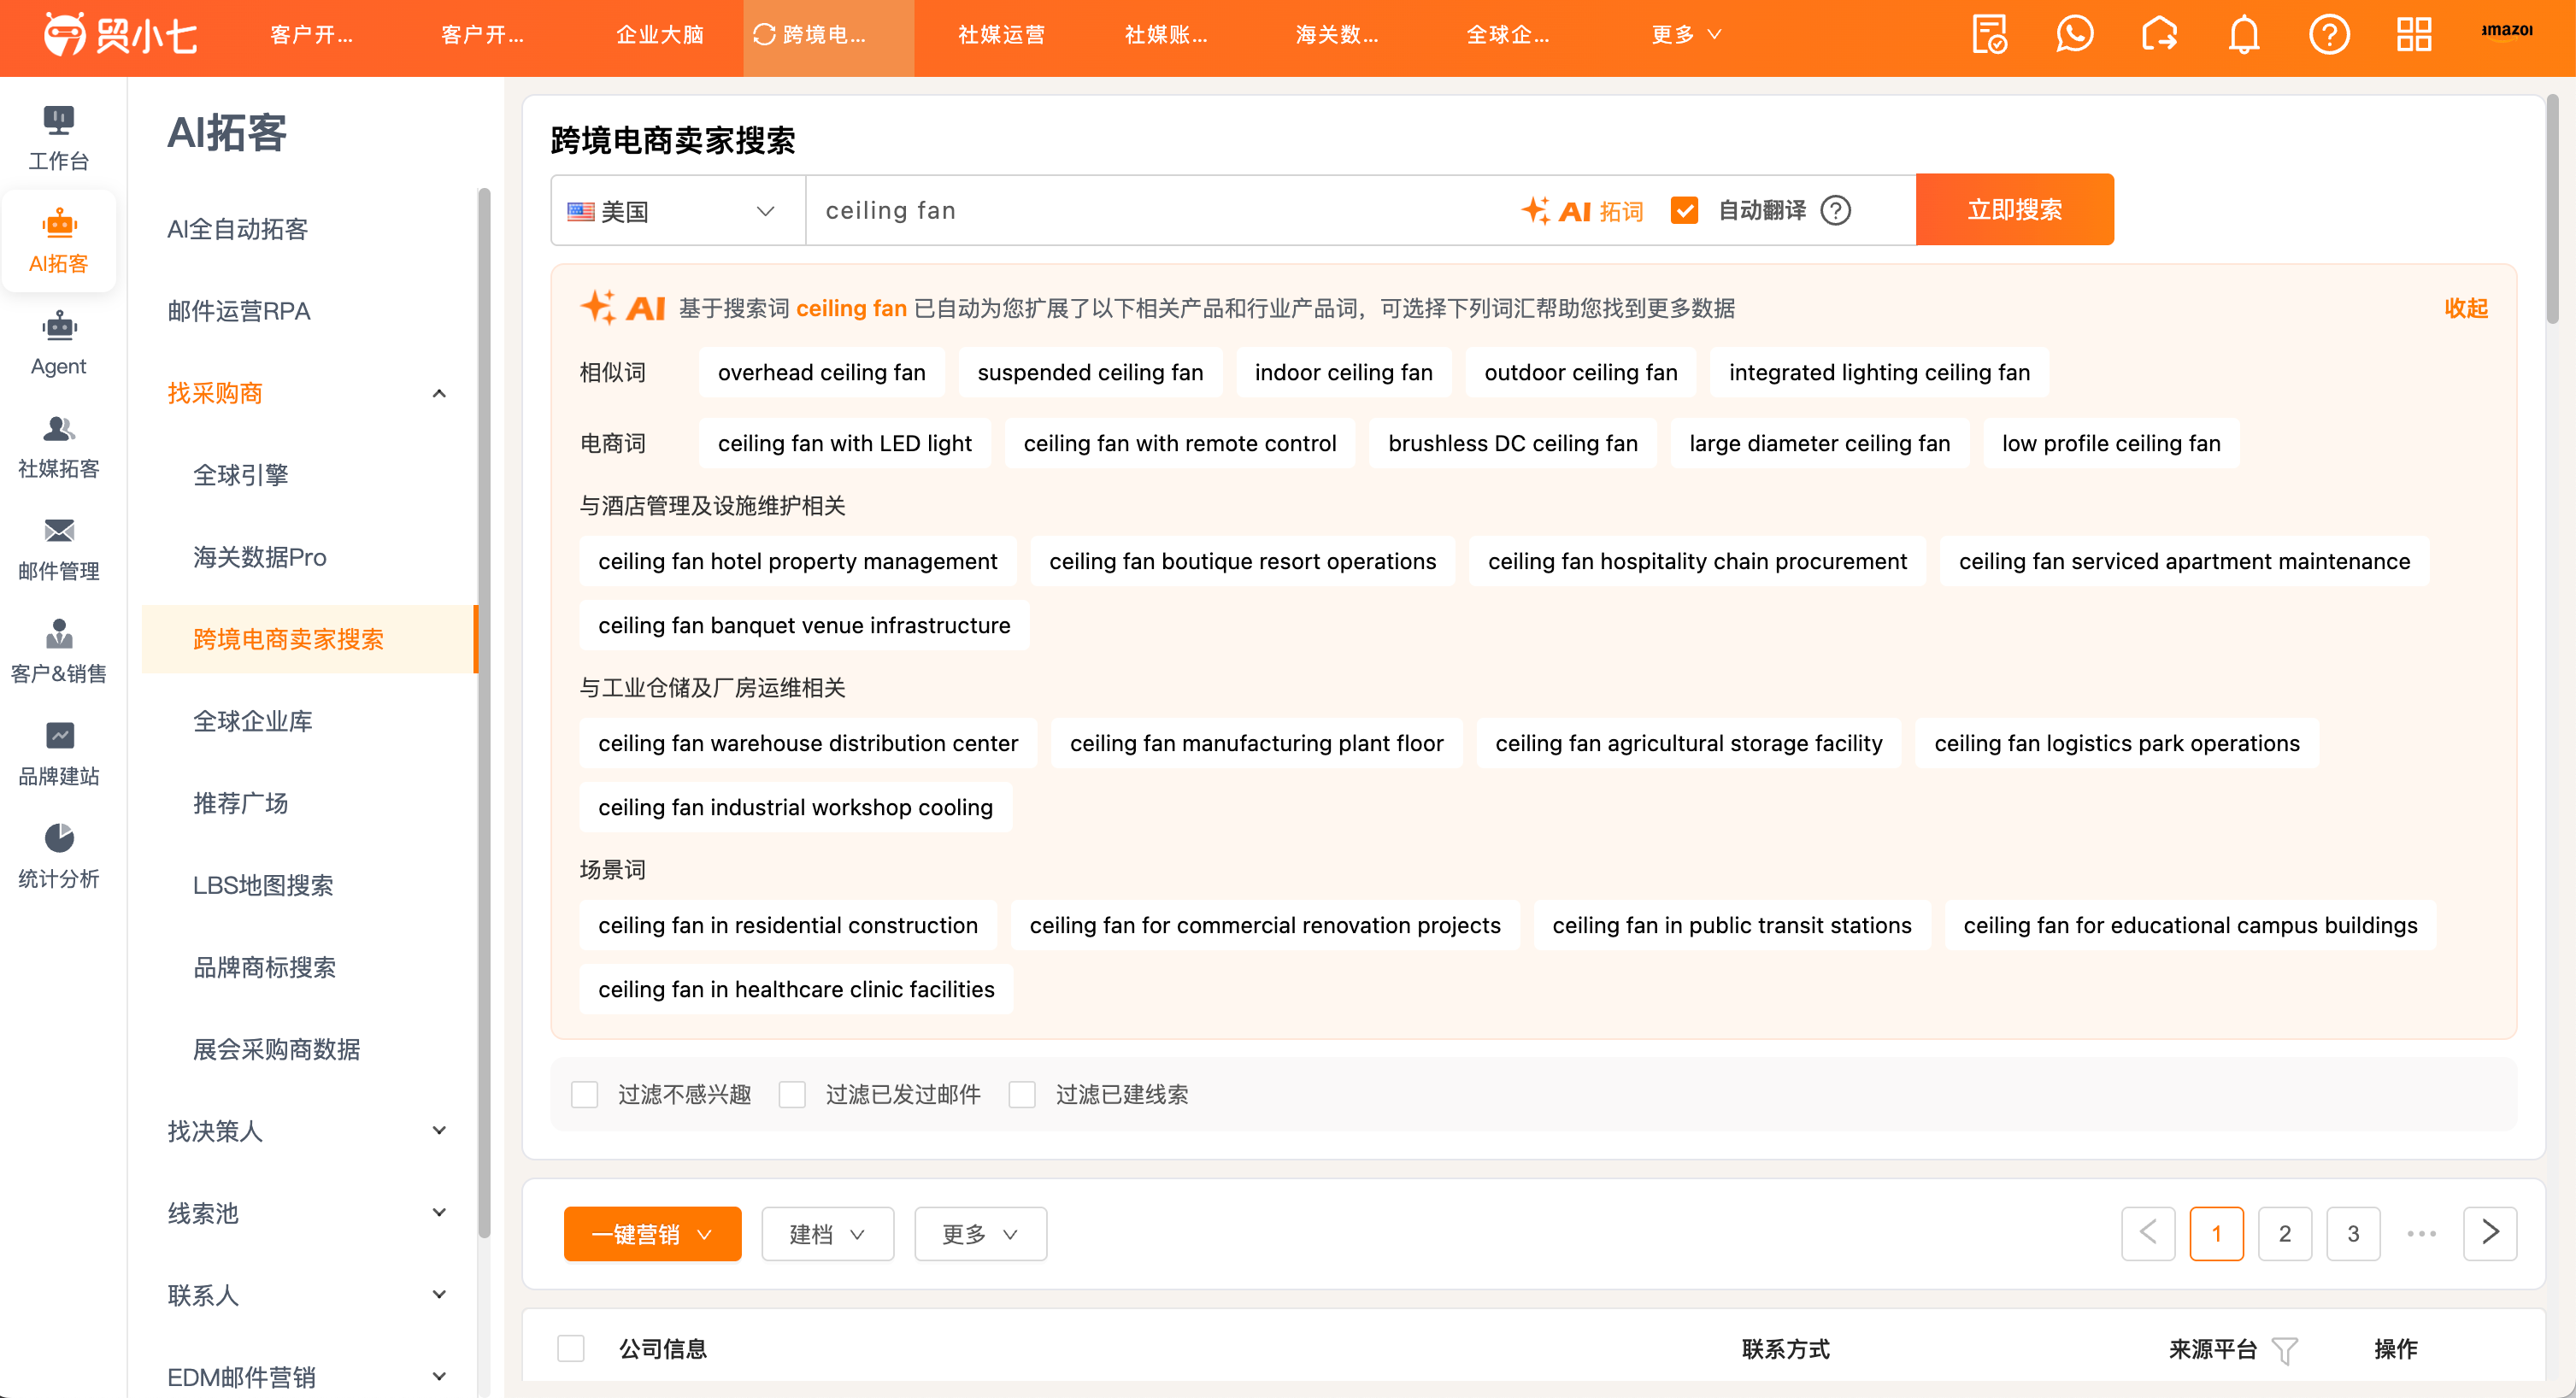The height and width of the screenshot is (1398, 2576).
Task: Click the help question mark in top bar
Action: [x=2329, y=35]
